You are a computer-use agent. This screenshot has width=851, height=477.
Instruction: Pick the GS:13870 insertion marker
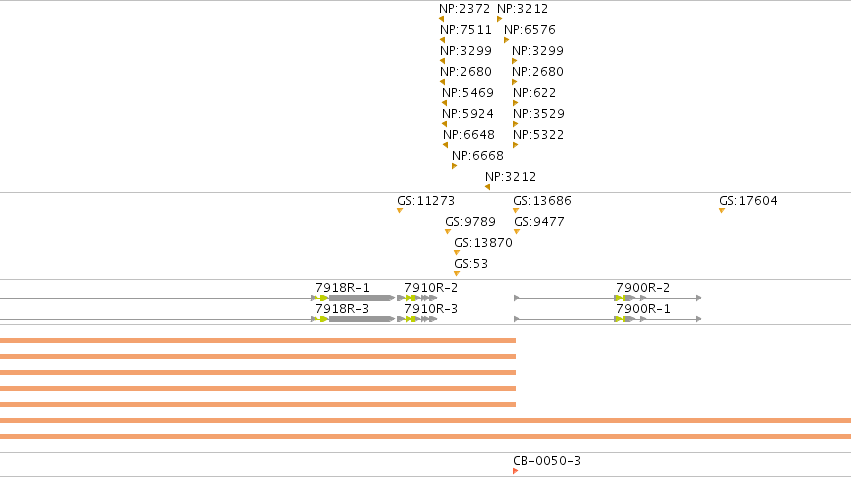tap(457, 253)
